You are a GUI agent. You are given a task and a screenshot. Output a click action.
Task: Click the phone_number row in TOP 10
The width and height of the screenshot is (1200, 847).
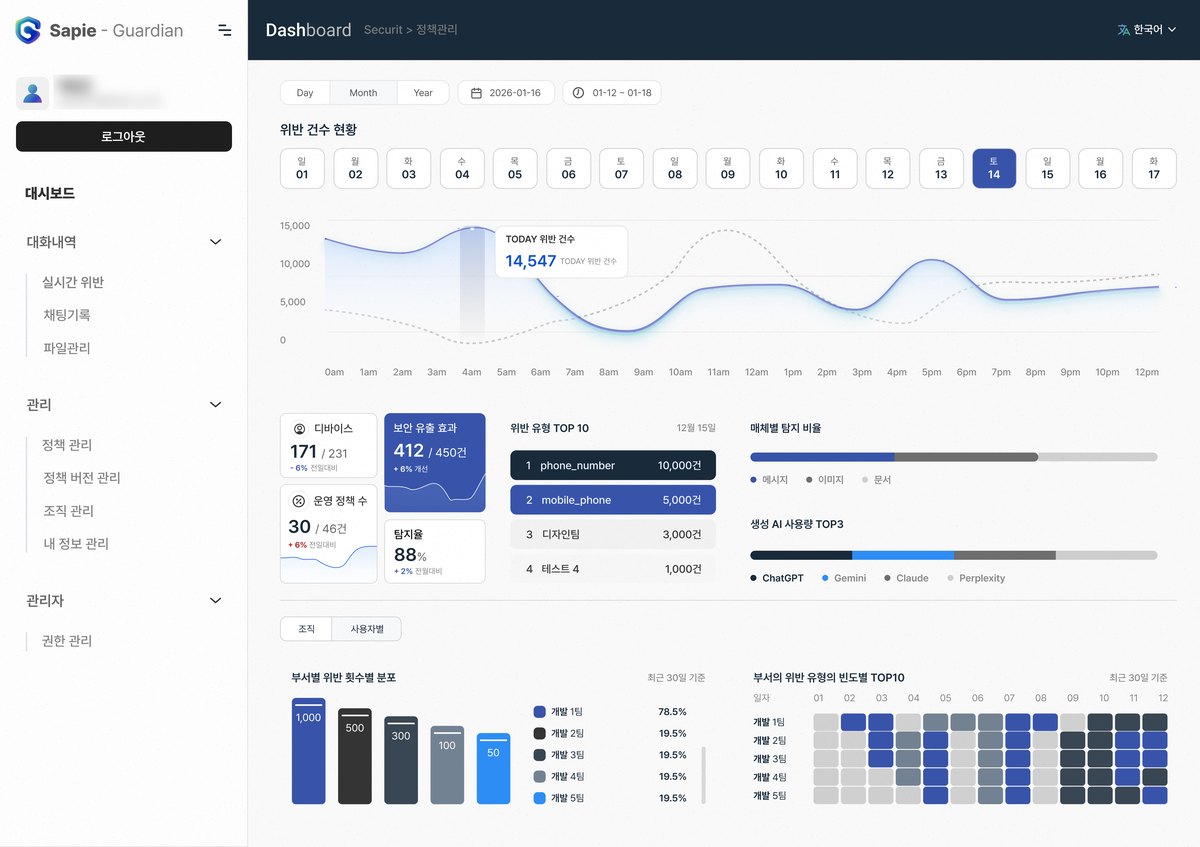613,465
